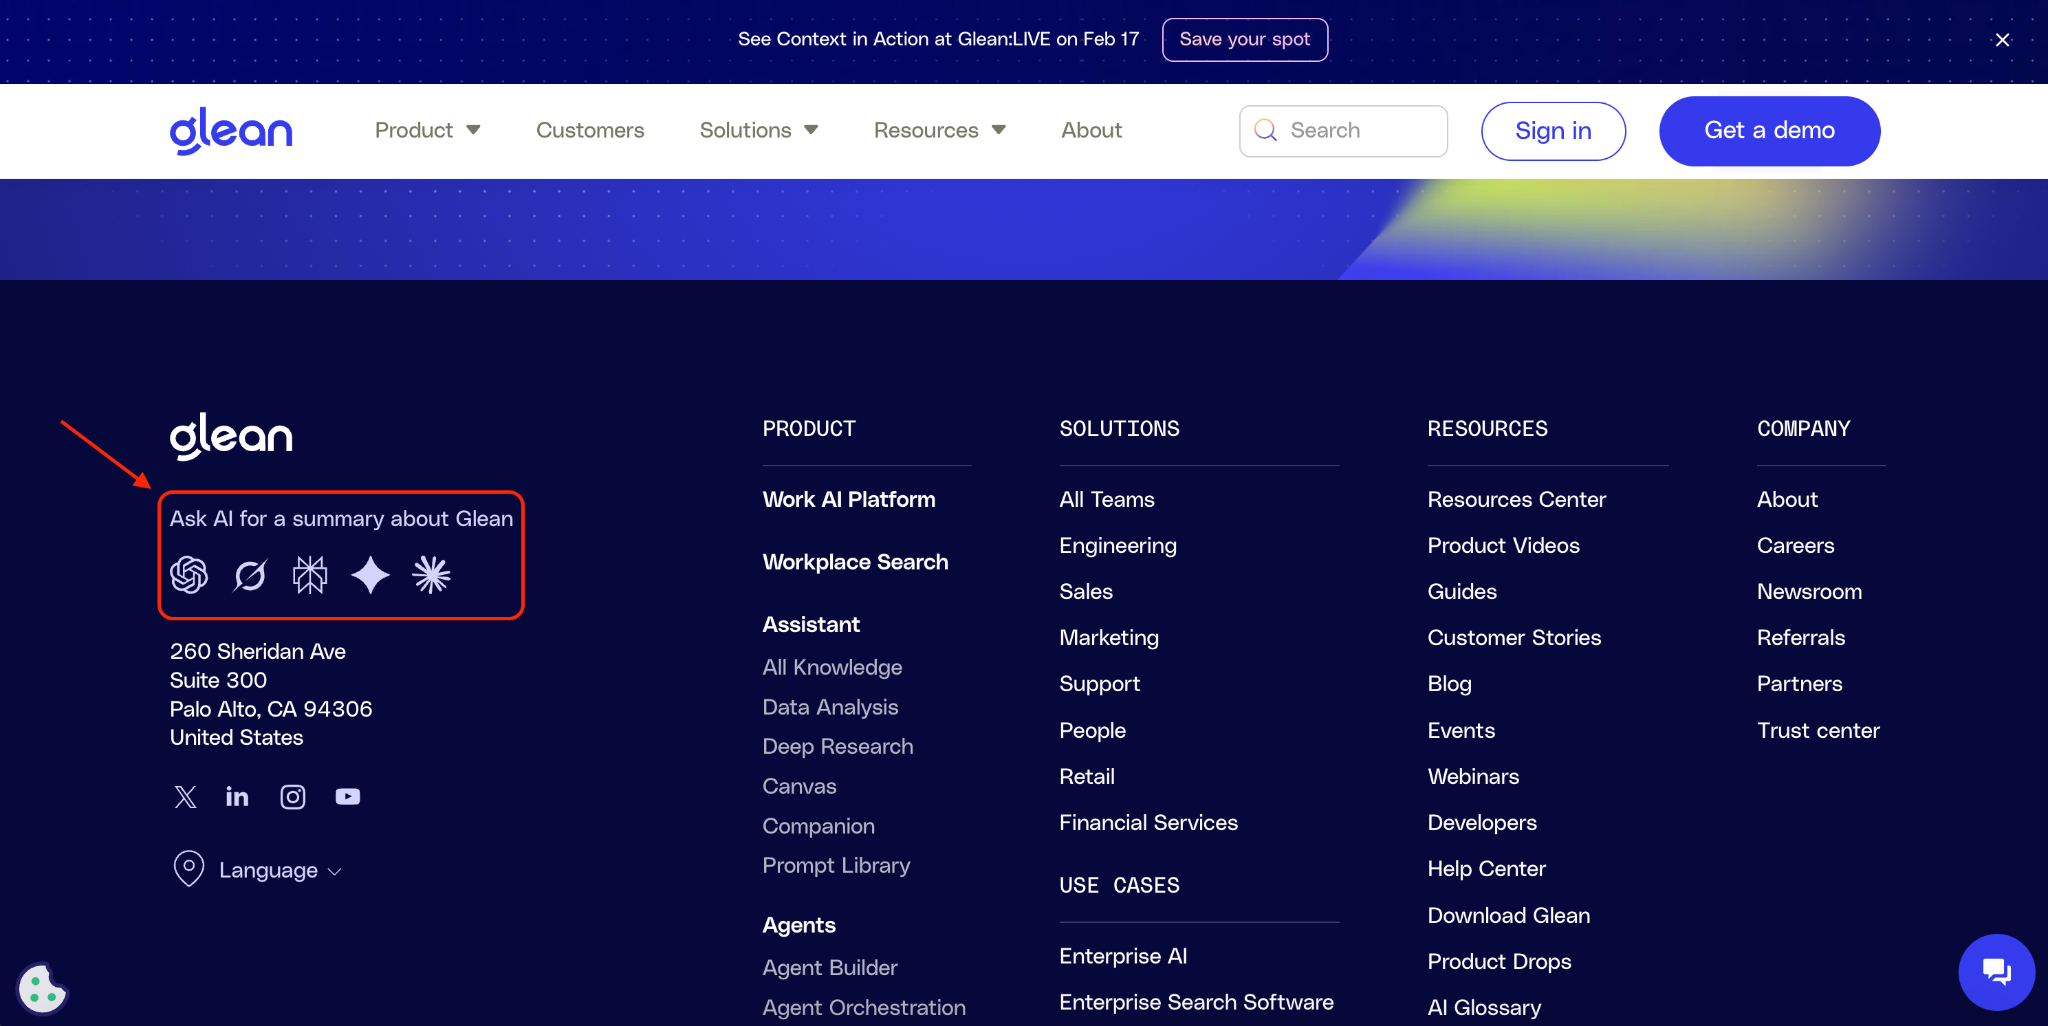
Task: Open Blog link
Action: point(1450,683)
